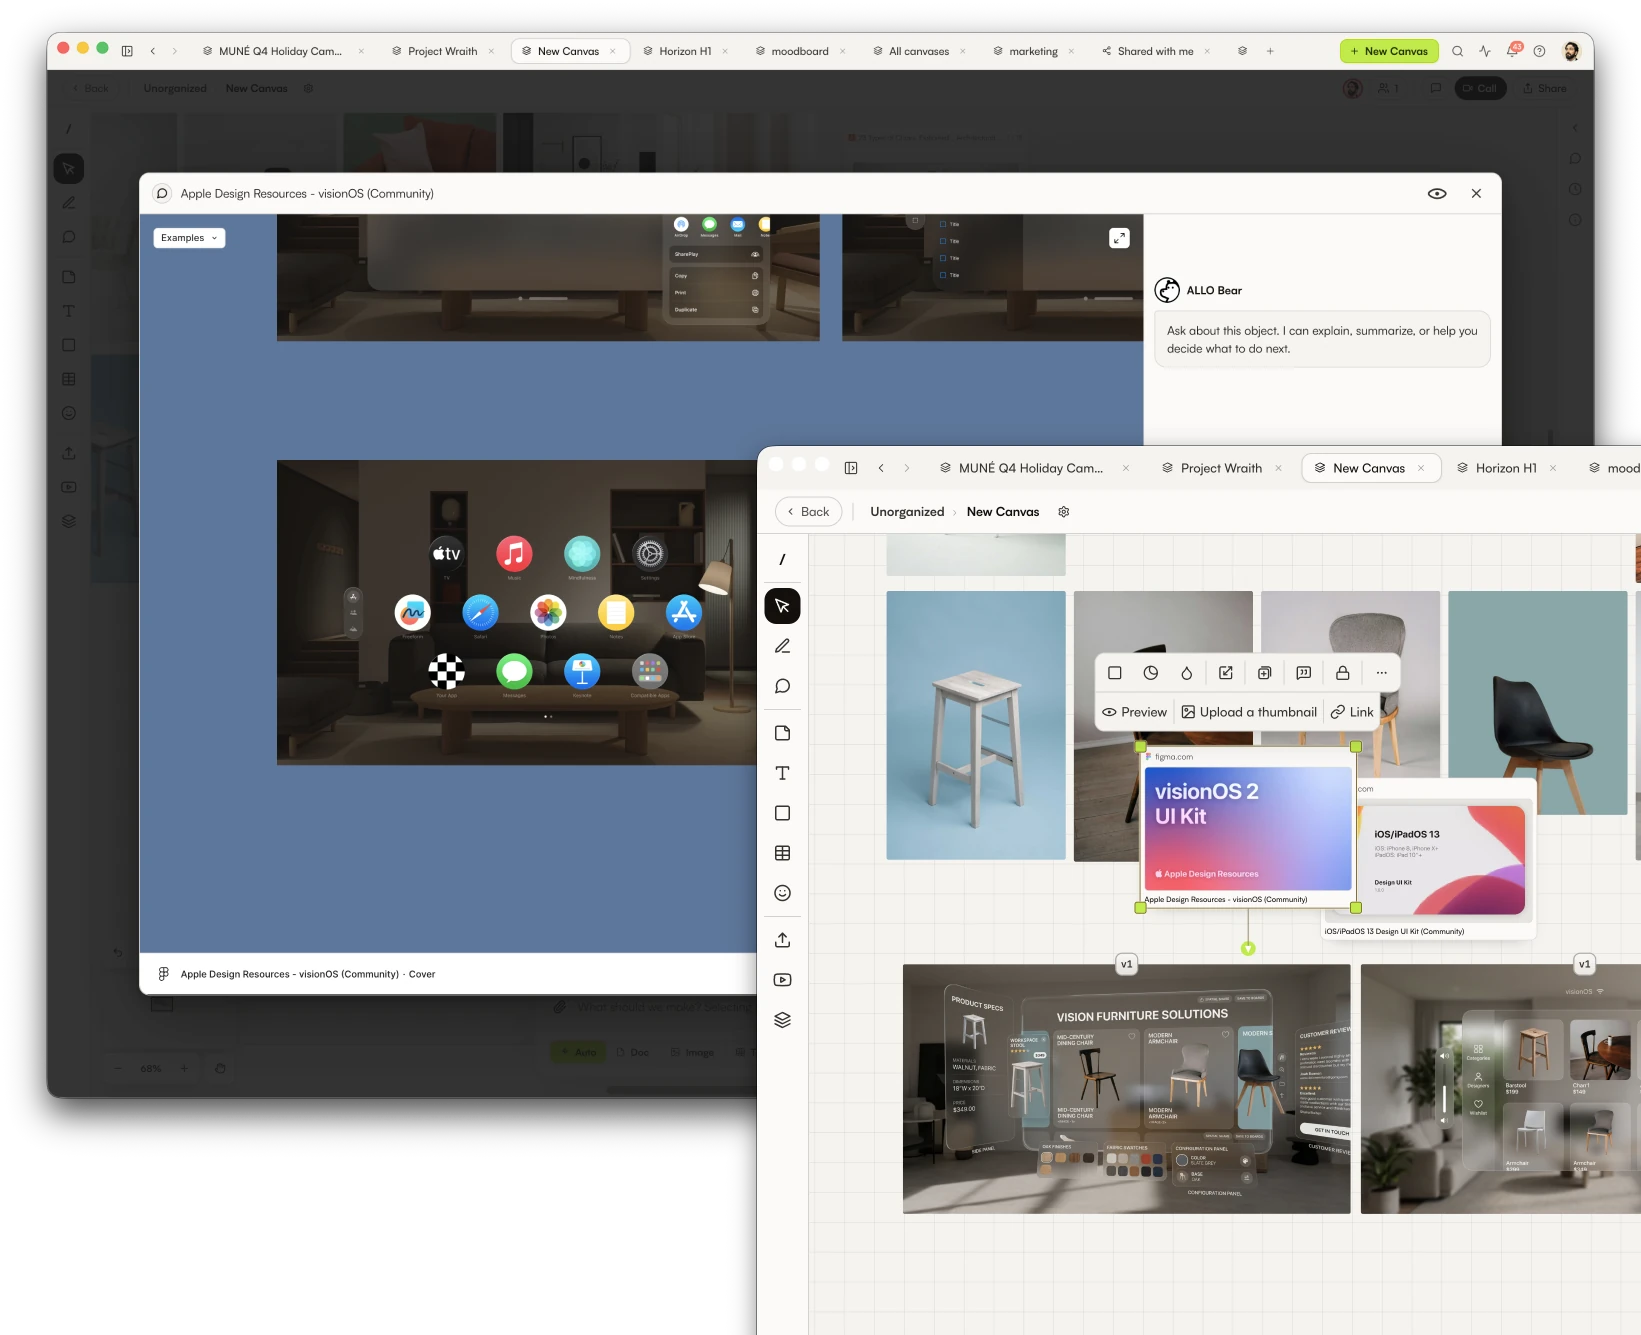
Task: Open the Examples dropdown in the preview
Action: click(189, 238)
